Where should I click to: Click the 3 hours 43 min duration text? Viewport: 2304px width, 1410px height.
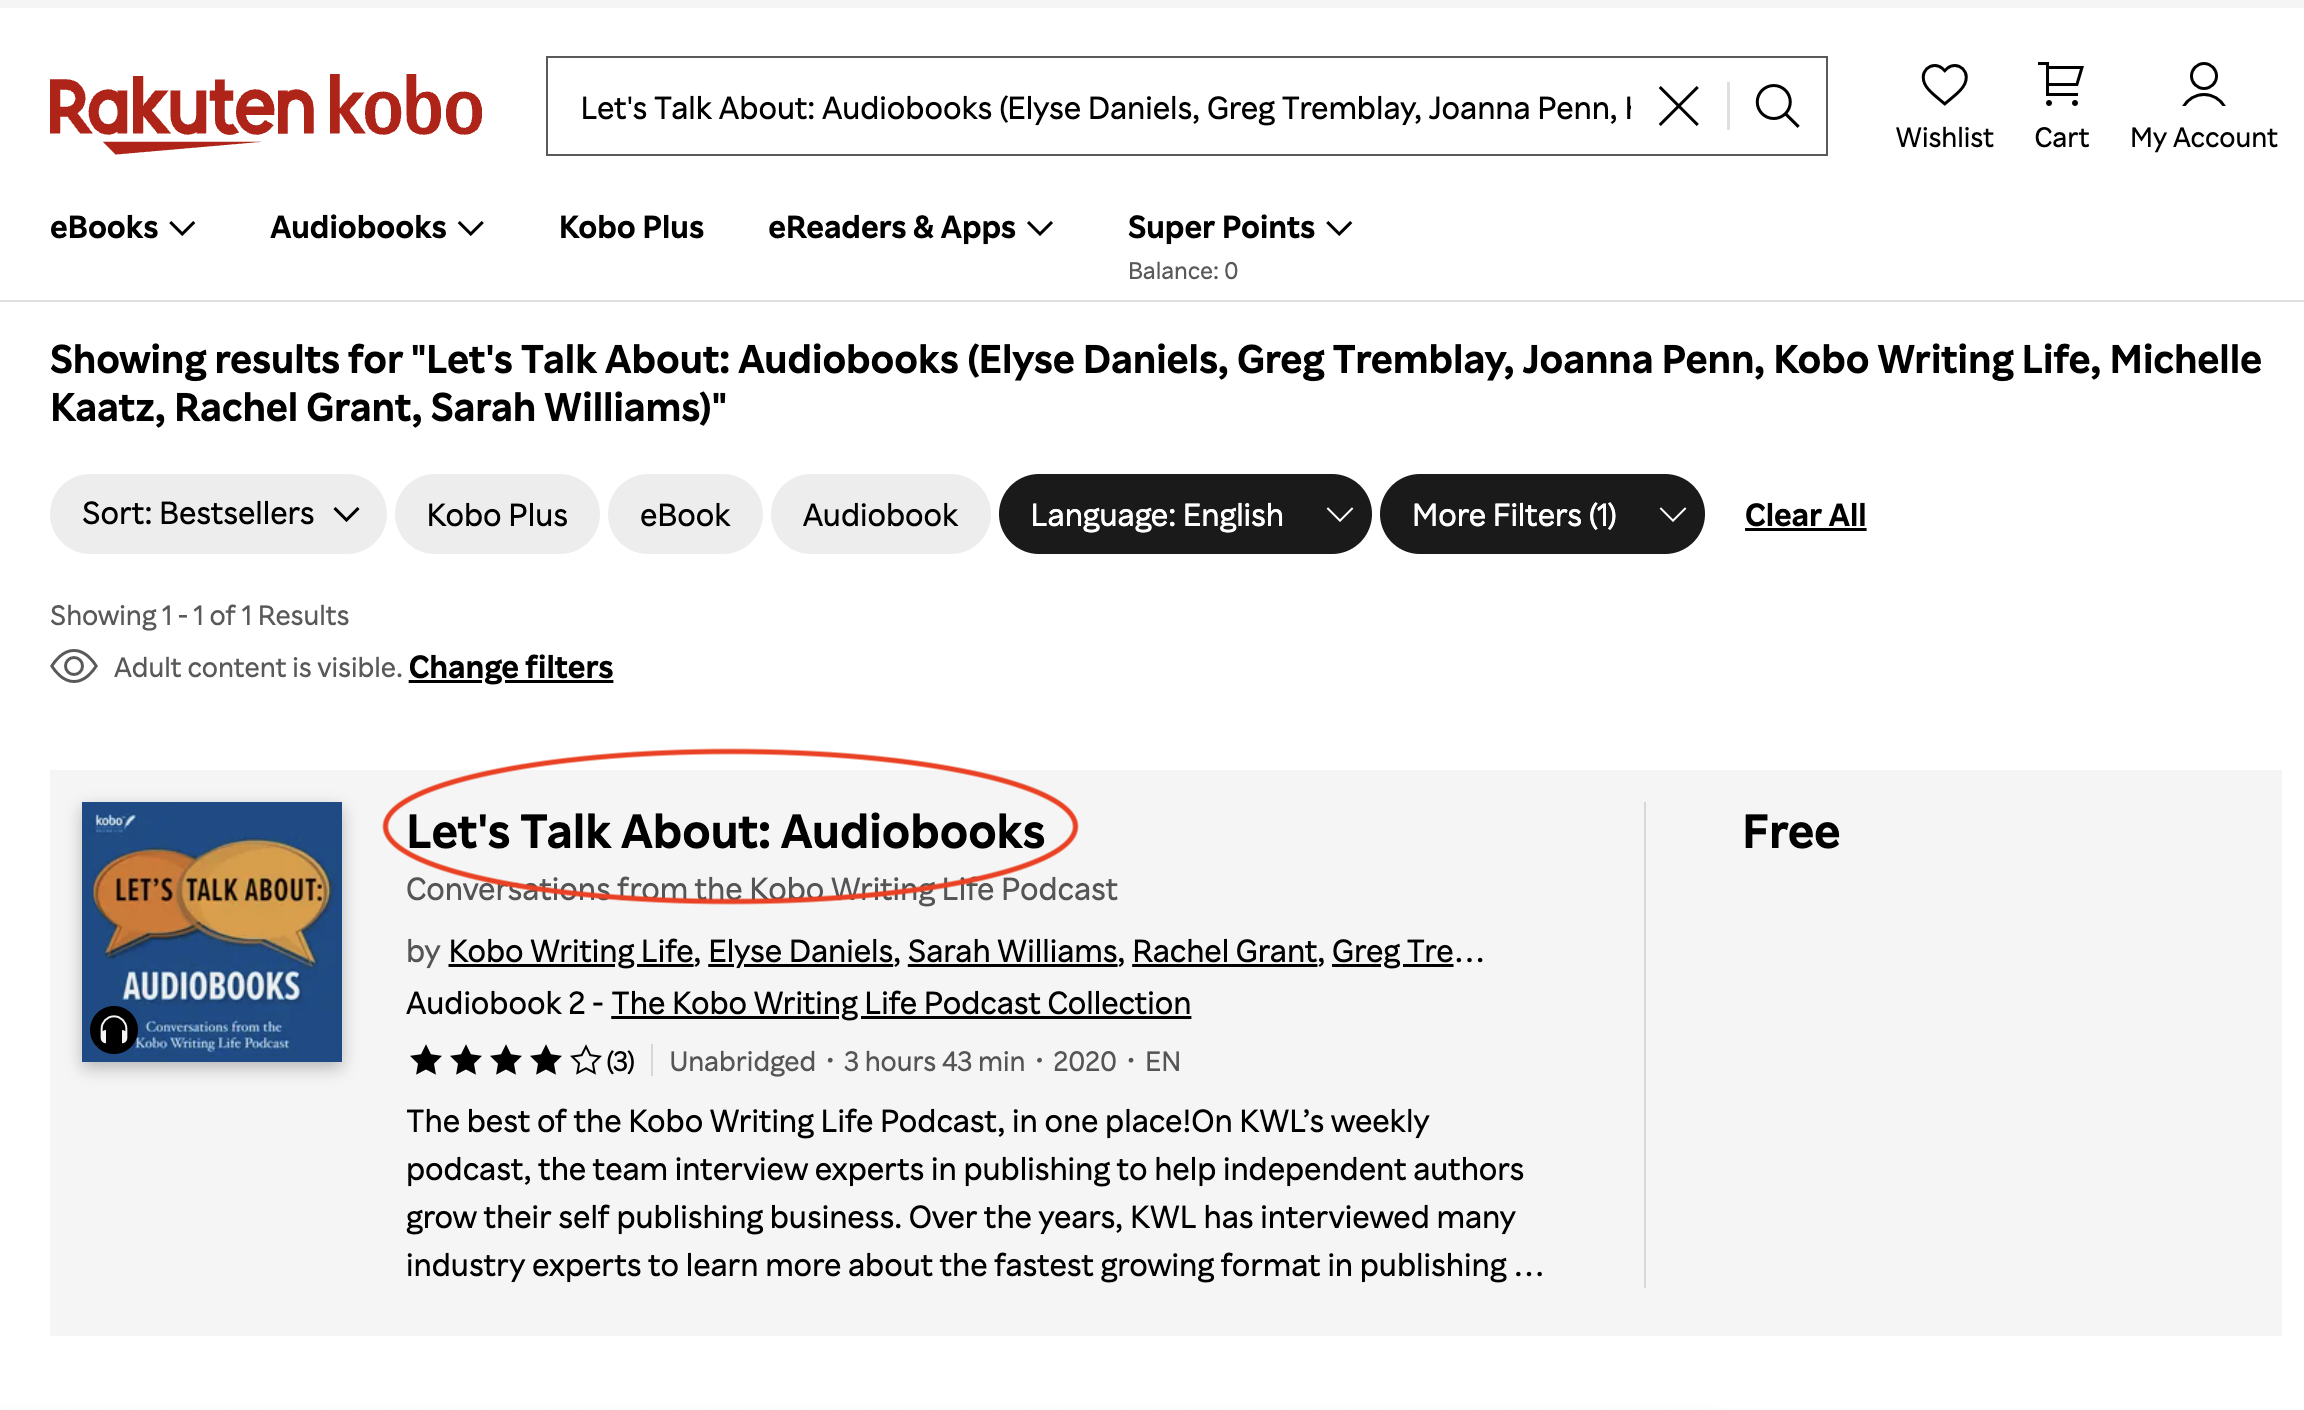pos(934,1061)
